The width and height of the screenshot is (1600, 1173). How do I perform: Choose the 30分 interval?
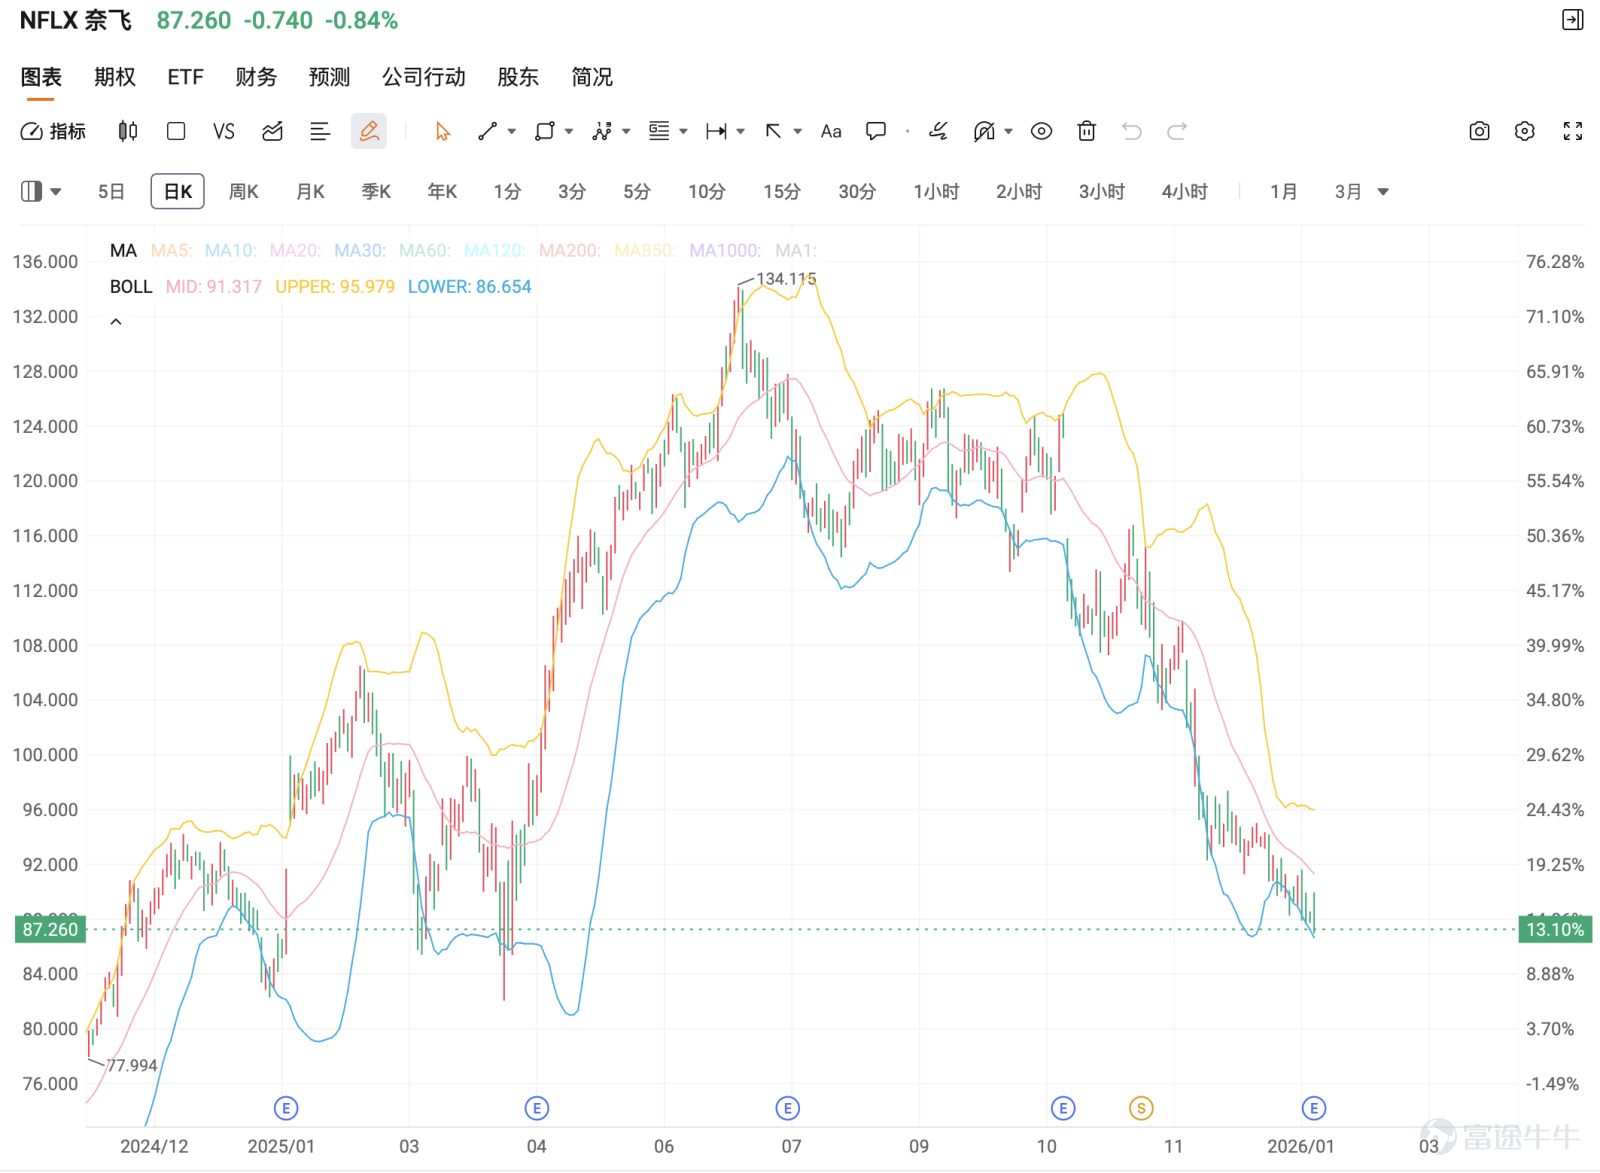pyautogui.click(x=857, y=191)
